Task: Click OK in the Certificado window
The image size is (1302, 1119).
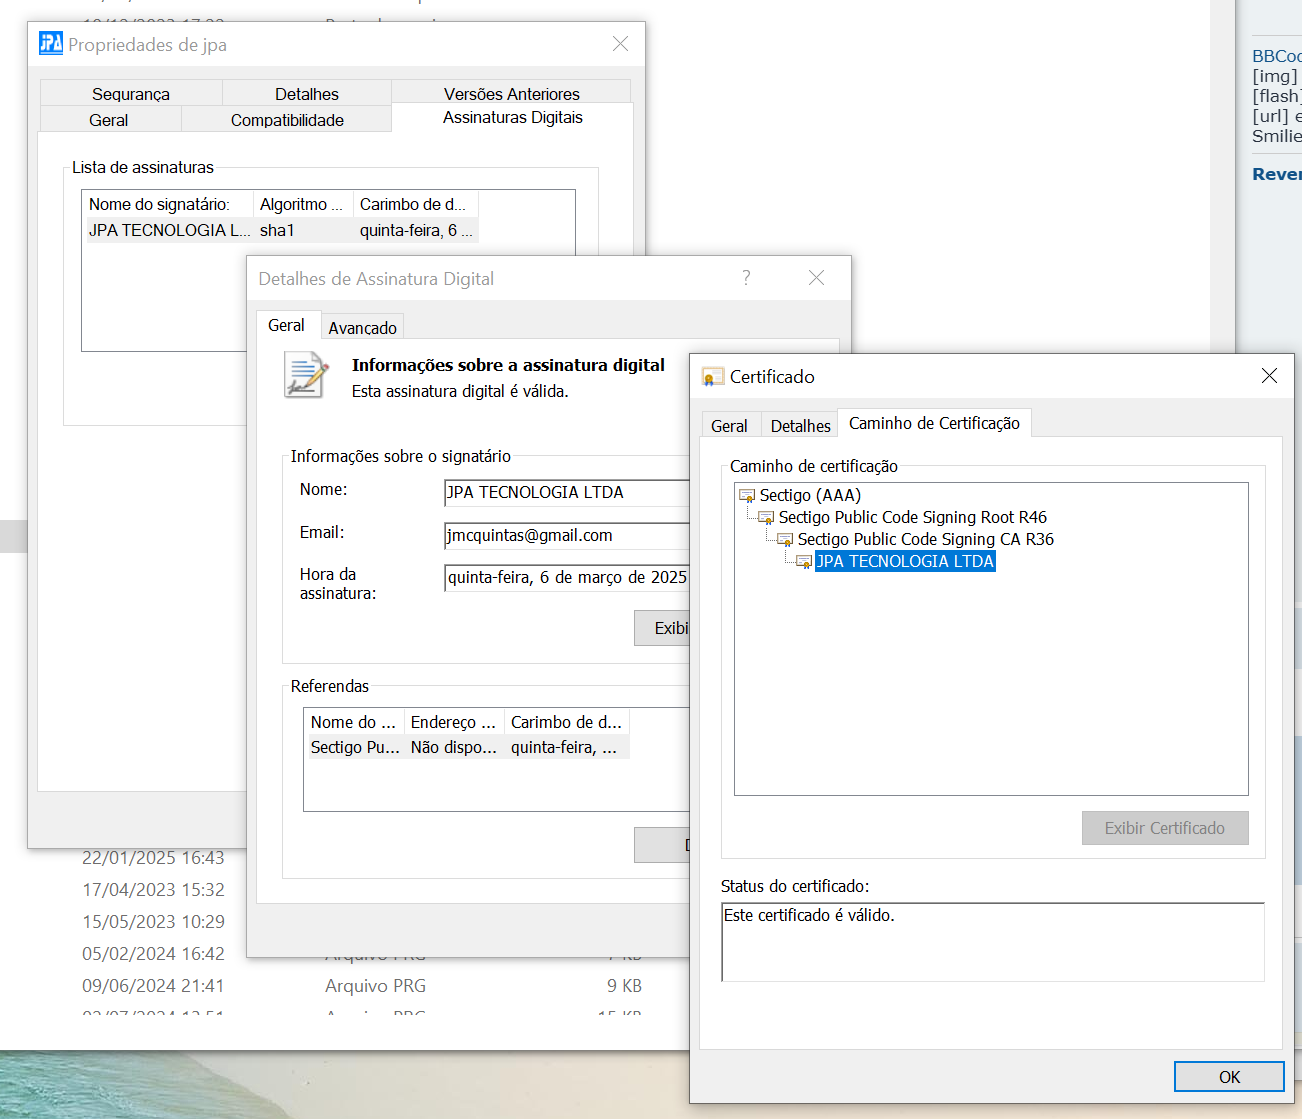Action: (x=1229, y=1077)
